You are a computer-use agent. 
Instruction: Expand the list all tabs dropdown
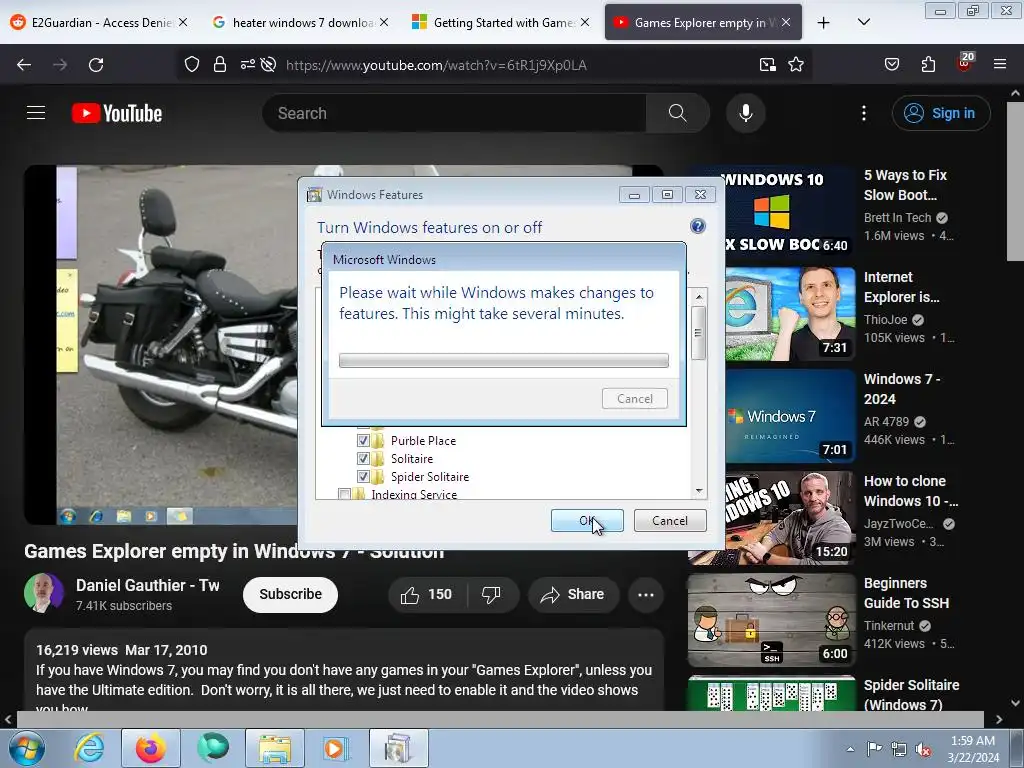(863, 22)
